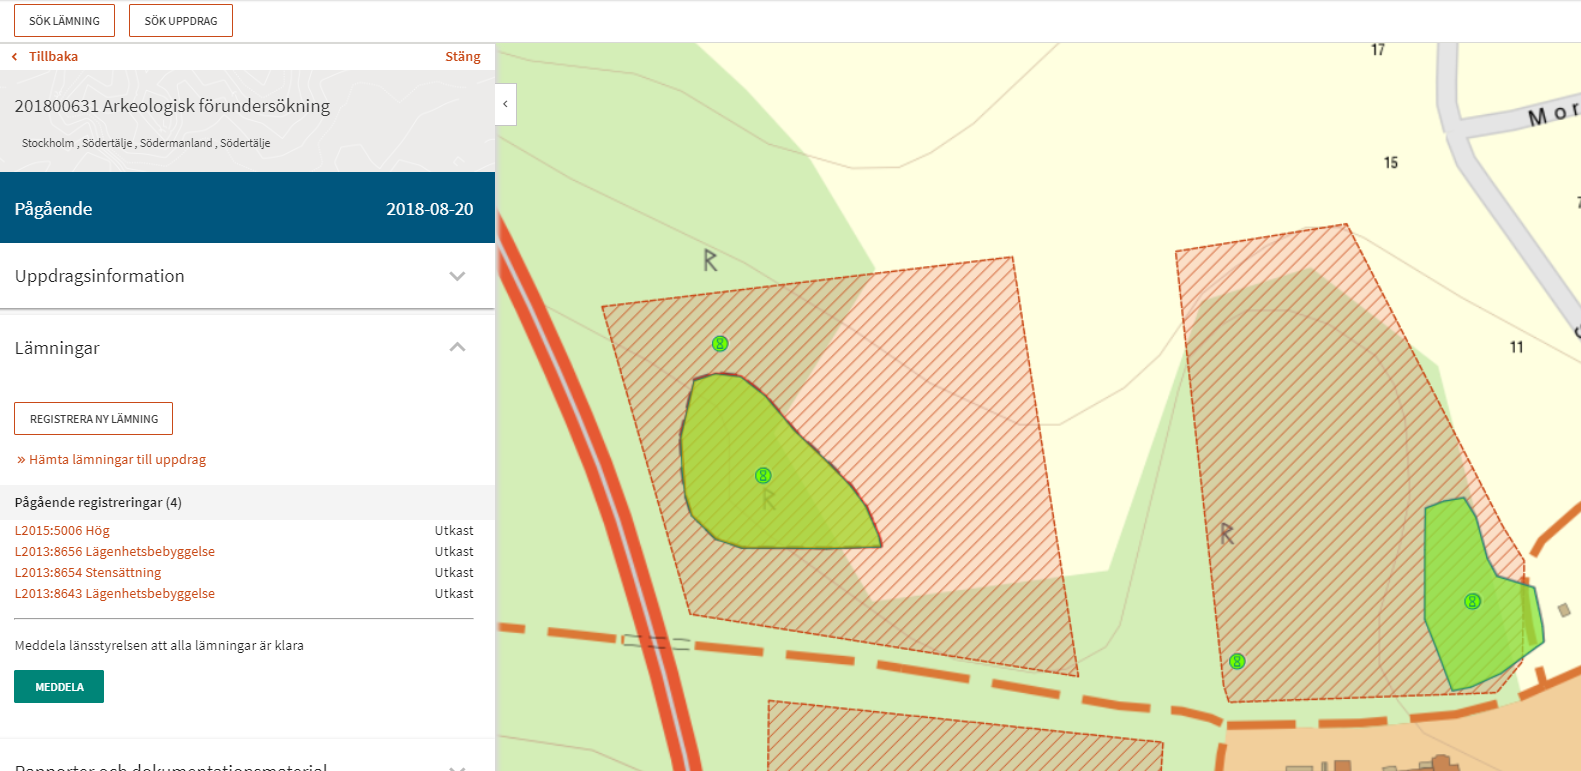The image size is (1581, 771).
Task: Click the R symbol in right hatched area
Action: coord(1227,534)
